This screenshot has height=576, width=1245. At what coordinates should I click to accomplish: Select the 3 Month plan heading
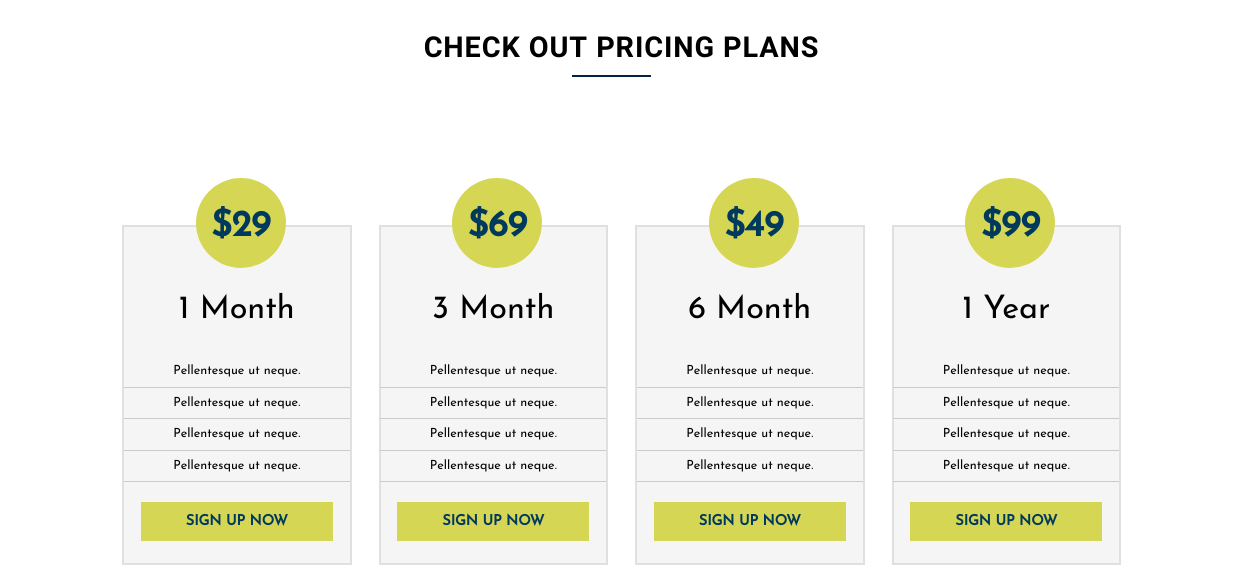coord(493,308)
